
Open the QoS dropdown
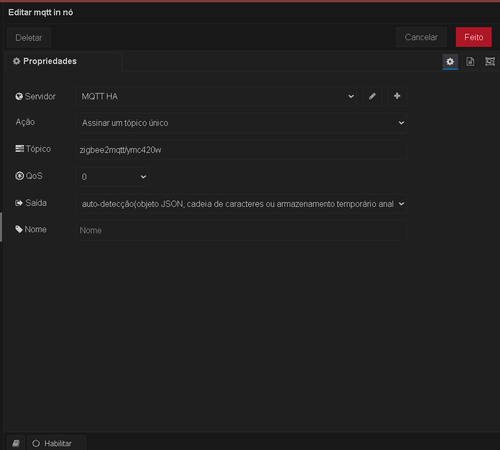[x=112, y=177]
